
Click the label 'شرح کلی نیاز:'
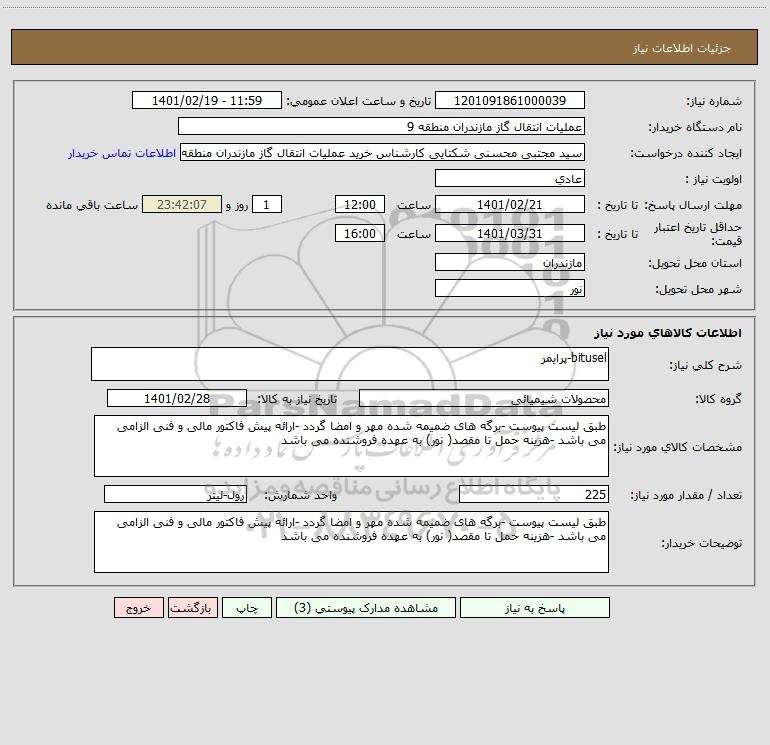point(706,365)
